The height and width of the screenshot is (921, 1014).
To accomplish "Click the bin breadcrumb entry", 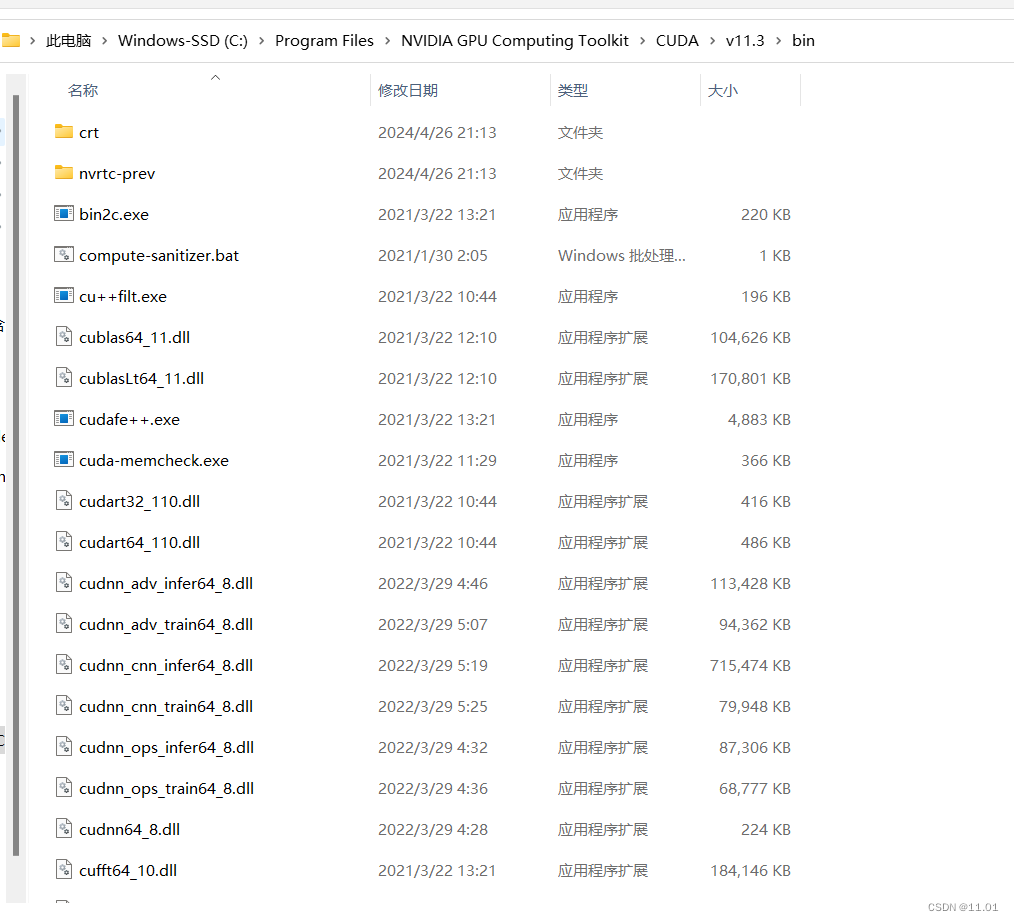I will (x=803, y=40).
